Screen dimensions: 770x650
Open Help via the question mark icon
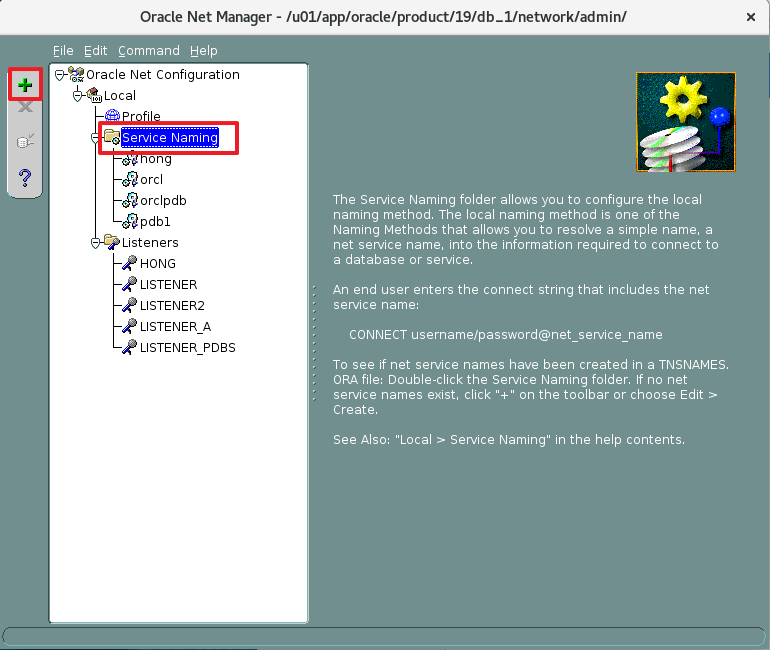pos(25,177)
